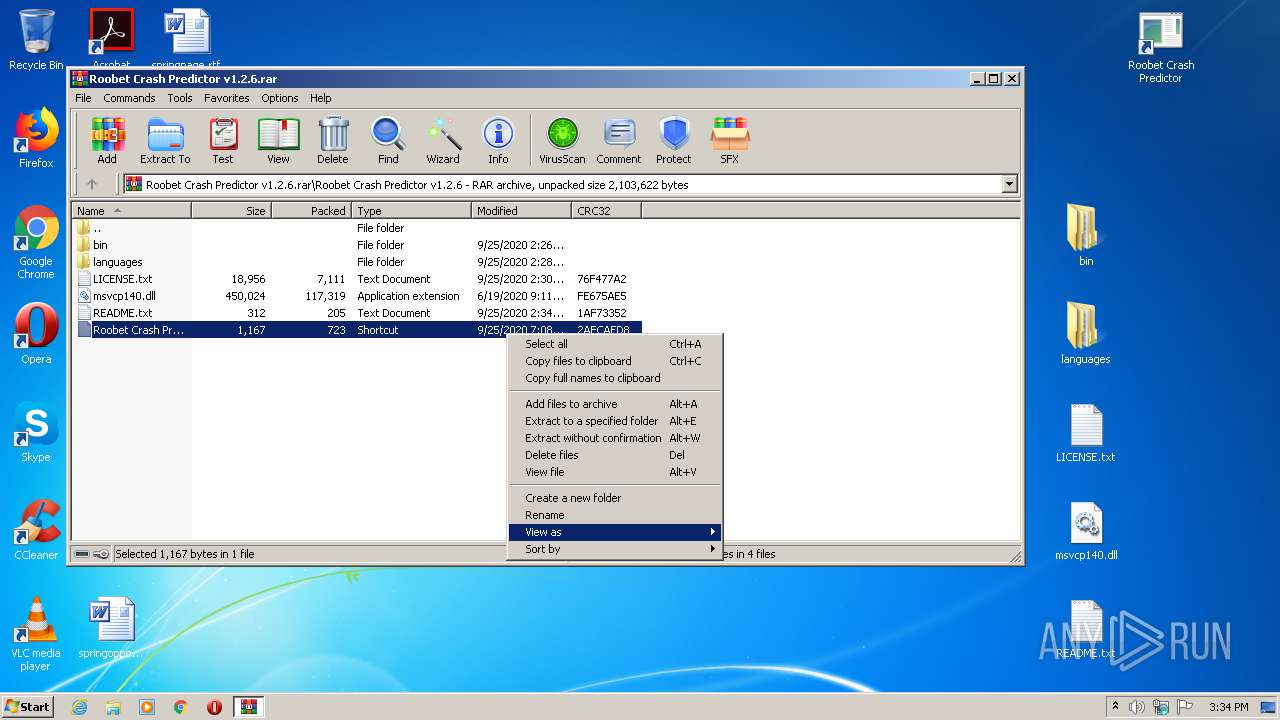Choose Rename in context menu
This screenshot has width=1280, height=720.
tap(614, 515)
